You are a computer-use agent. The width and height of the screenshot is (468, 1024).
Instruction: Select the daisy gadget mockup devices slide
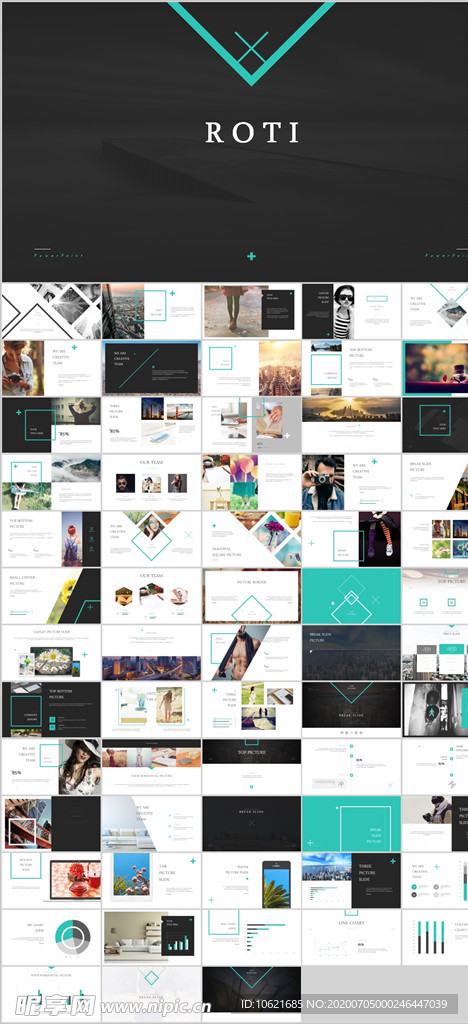coord(52,652)
